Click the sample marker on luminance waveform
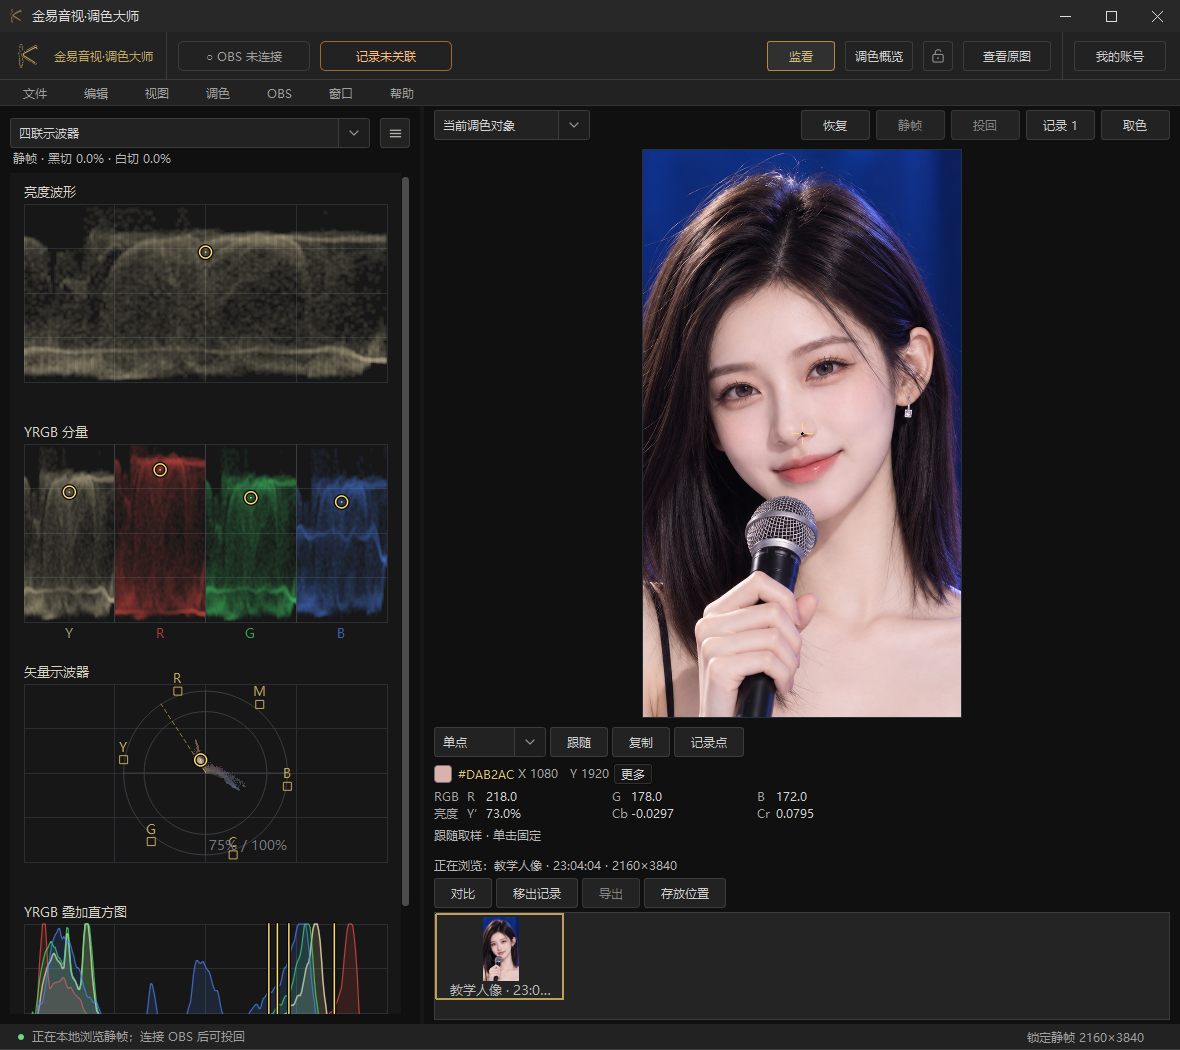The height and width of the screenshot is (1050, 1180). pyautogui.click(x=205, y=252)
